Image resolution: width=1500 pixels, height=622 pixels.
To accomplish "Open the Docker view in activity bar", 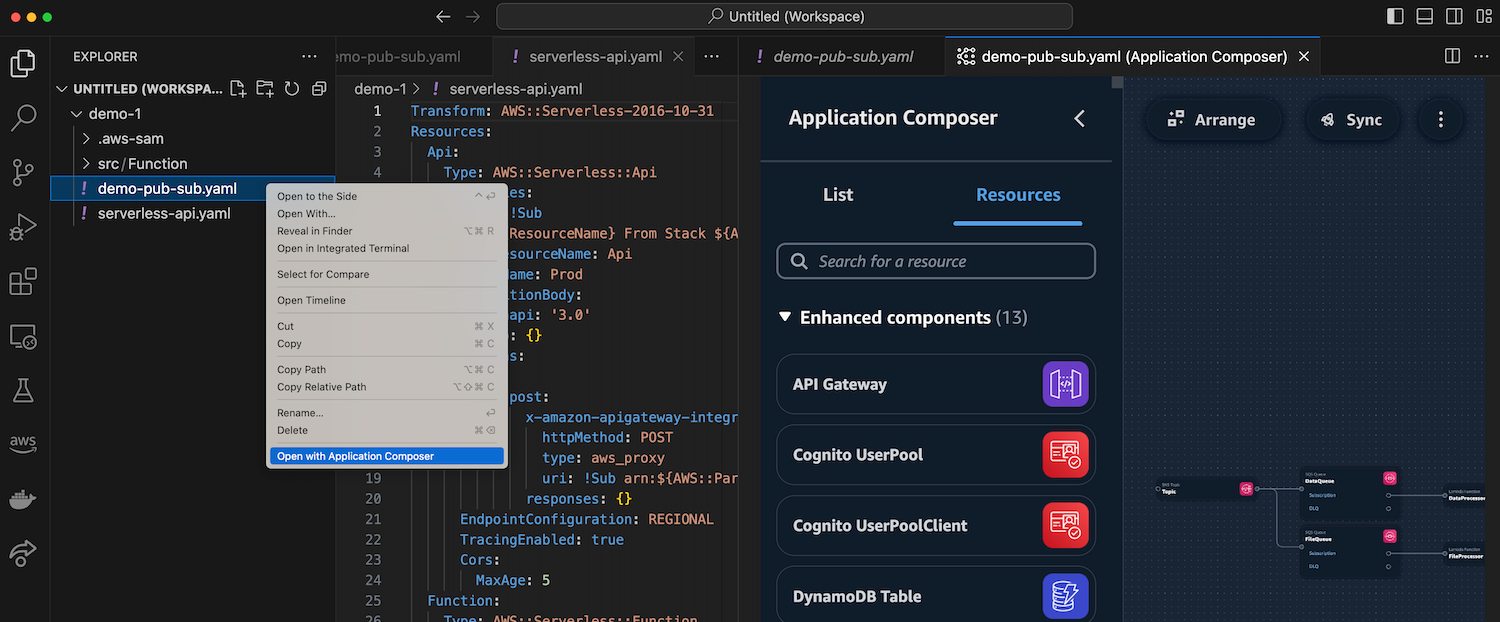I will pos(23,499).
